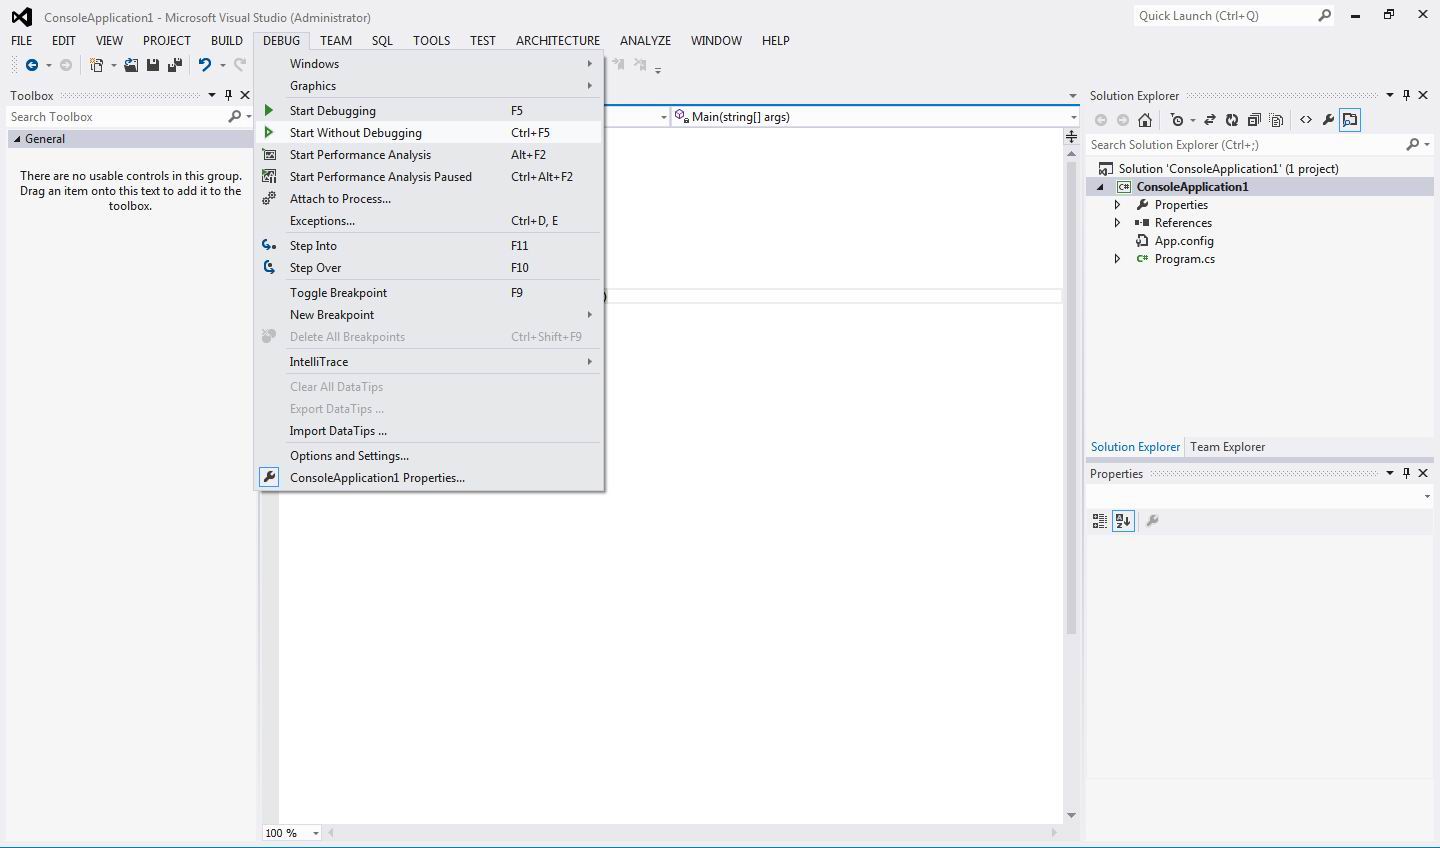This screenshot has width=1440, height=848.
Task: Click the Save All toolbar icon
Action: (175, 65)
